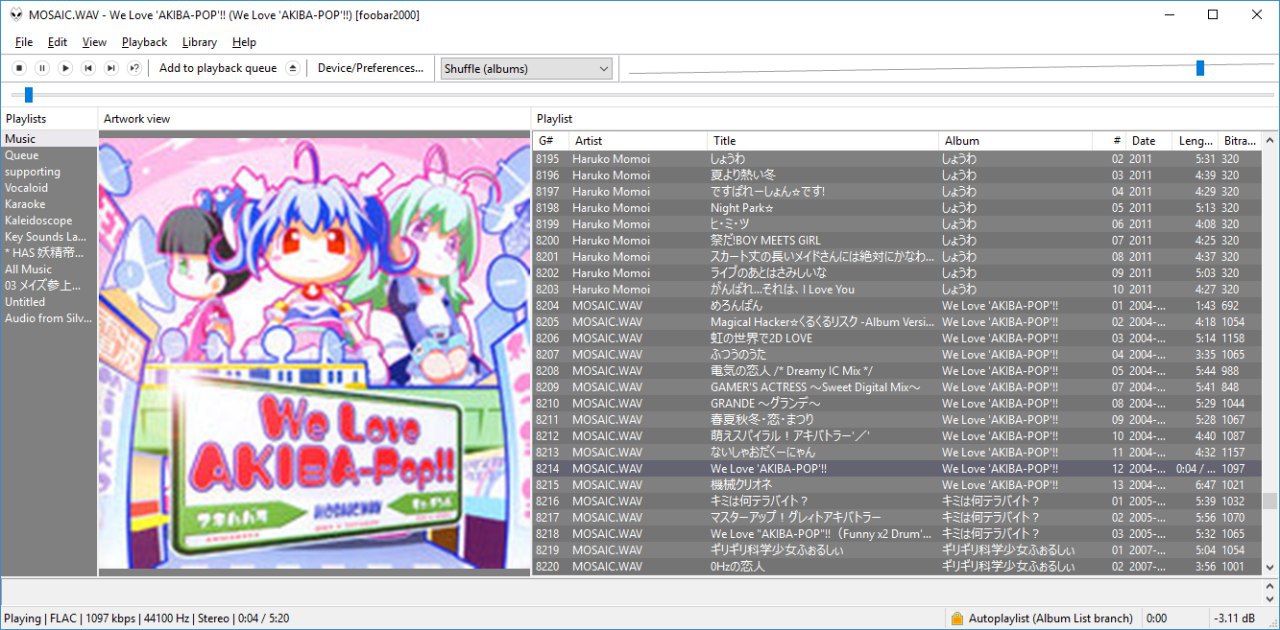1280x630 pixels.
Task: Open the File menu
Action: [x=24, y=42]
